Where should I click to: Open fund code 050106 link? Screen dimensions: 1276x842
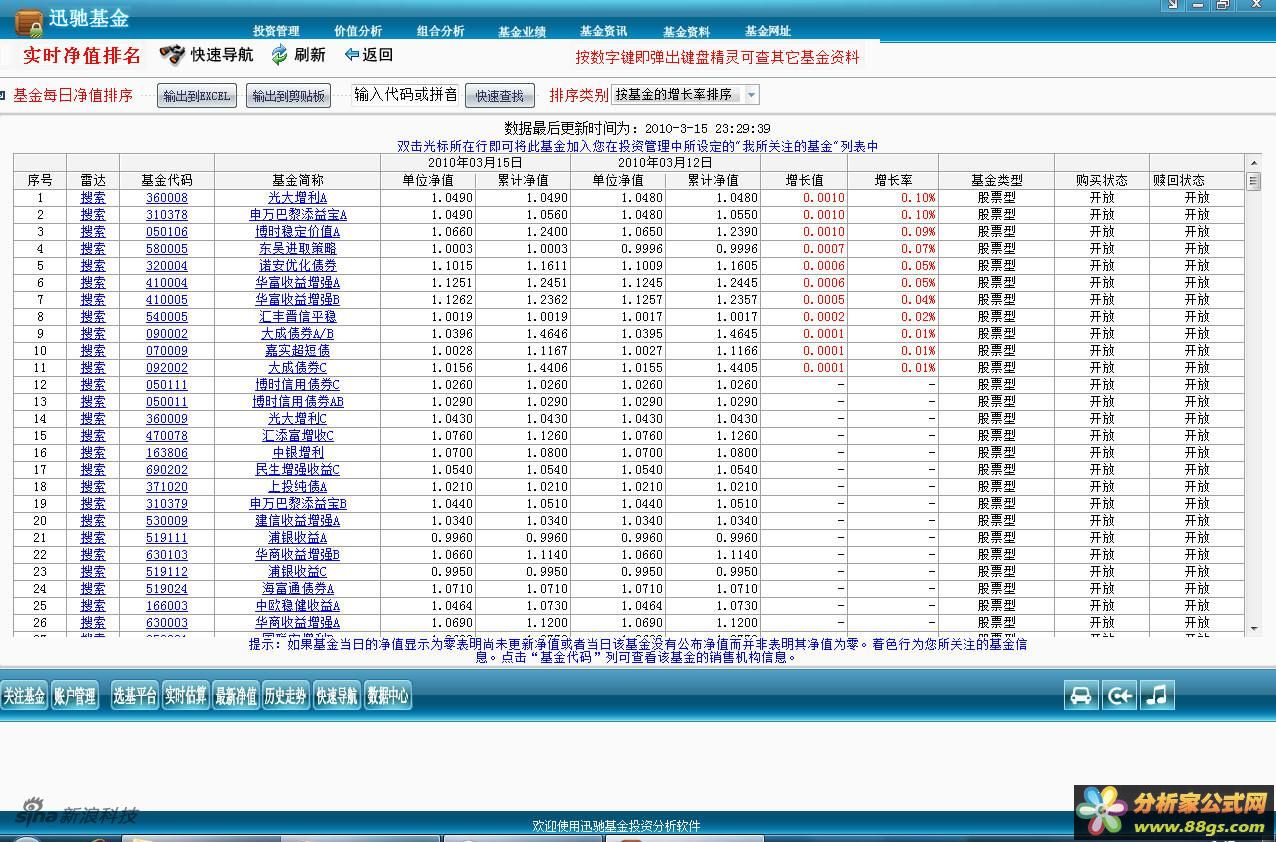coord(167,232)
